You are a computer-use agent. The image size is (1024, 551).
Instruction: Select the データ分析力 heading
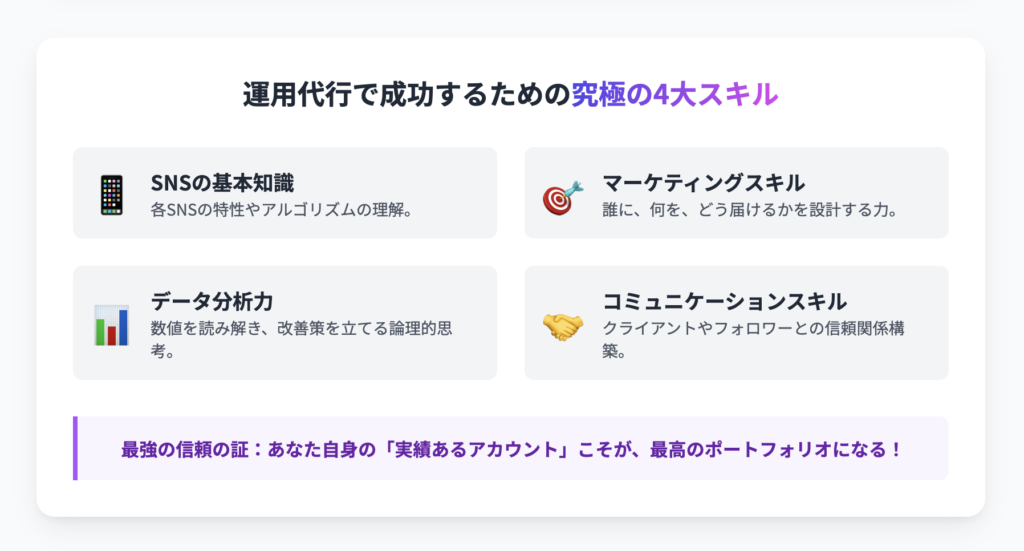212,302
